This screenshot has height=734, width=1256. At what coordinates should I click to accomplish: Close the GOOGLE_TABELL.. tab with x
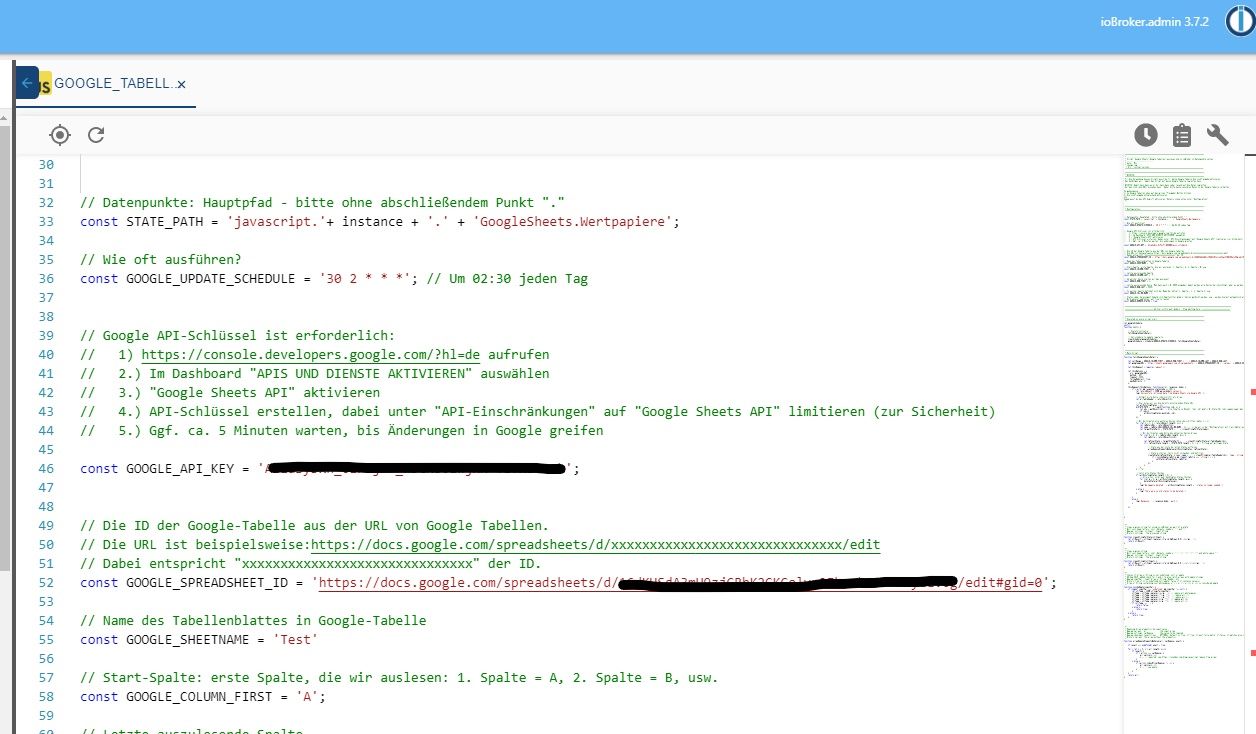(x=181, y=84)
